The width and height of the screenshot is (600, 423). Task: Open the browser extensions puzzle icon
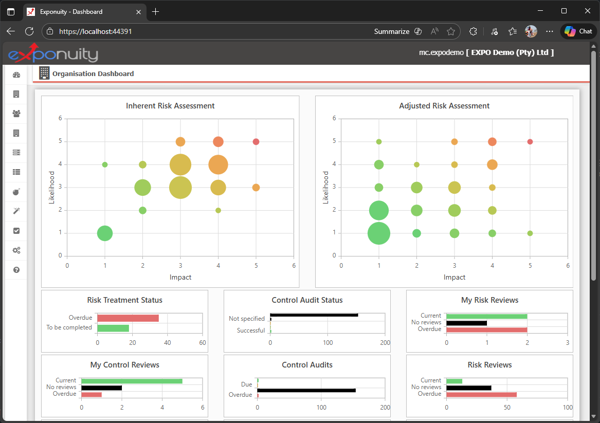[x=474, y=31]
